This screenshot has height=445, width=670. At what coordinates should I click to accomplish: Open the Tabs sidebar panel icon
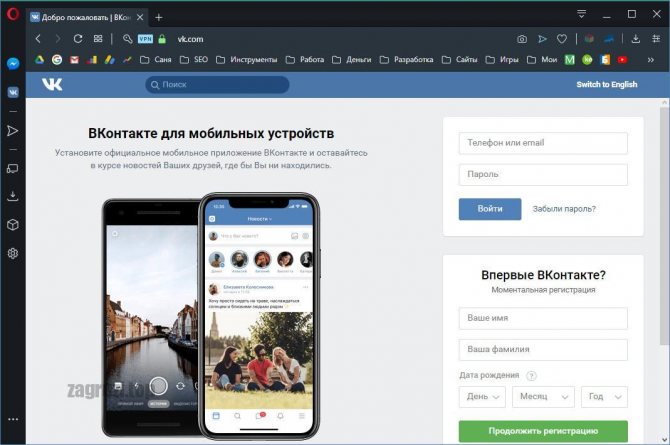coord(13,168)
